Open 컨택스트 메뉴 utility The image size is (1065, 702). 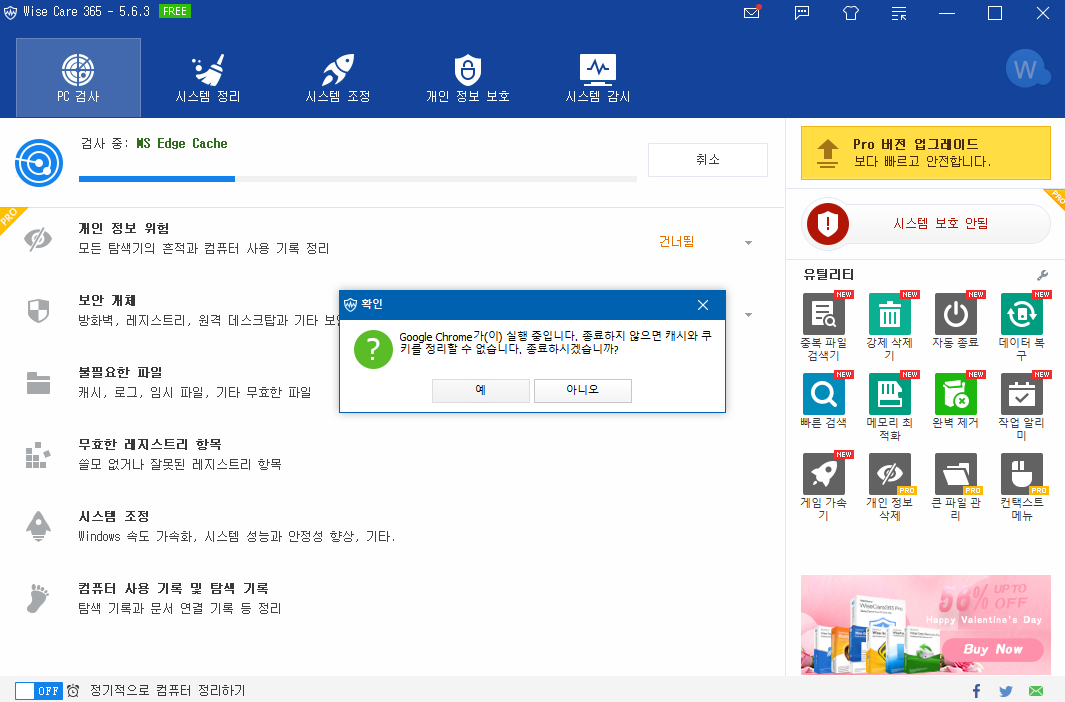coord(1022,487)
